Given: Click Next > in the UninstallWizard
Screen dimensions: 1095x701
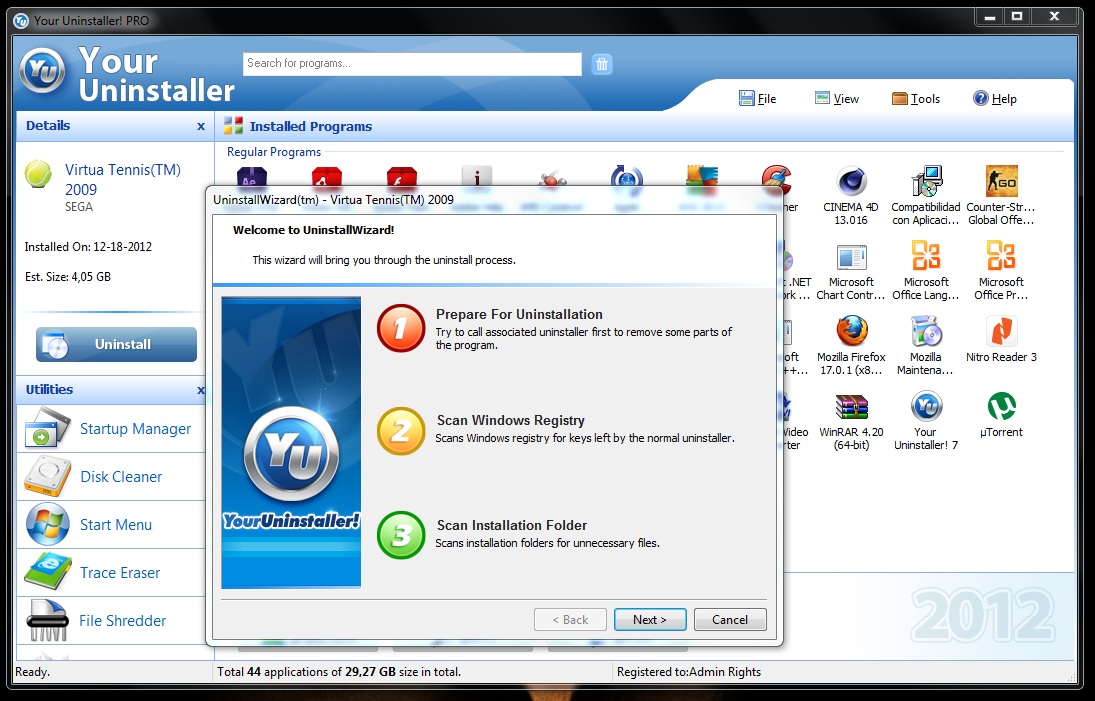Looking at the screenshot, I should pyautogui.click(x=650, y=619).
